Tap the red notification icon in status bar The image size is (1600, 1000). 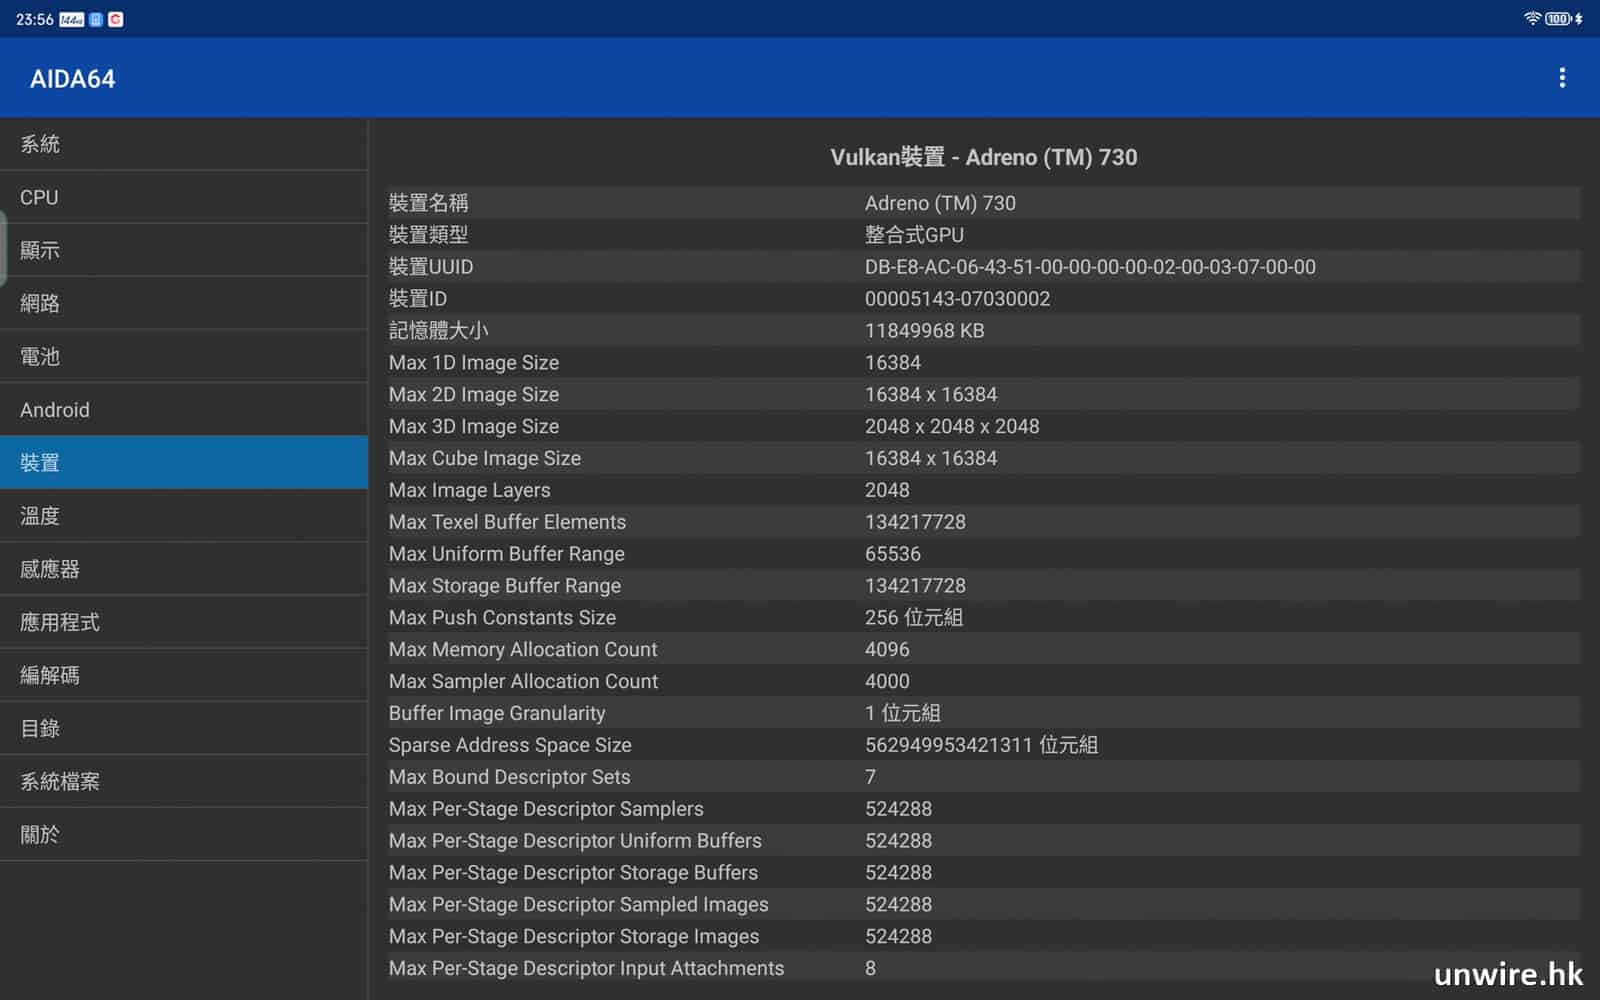tap(116, 20)
